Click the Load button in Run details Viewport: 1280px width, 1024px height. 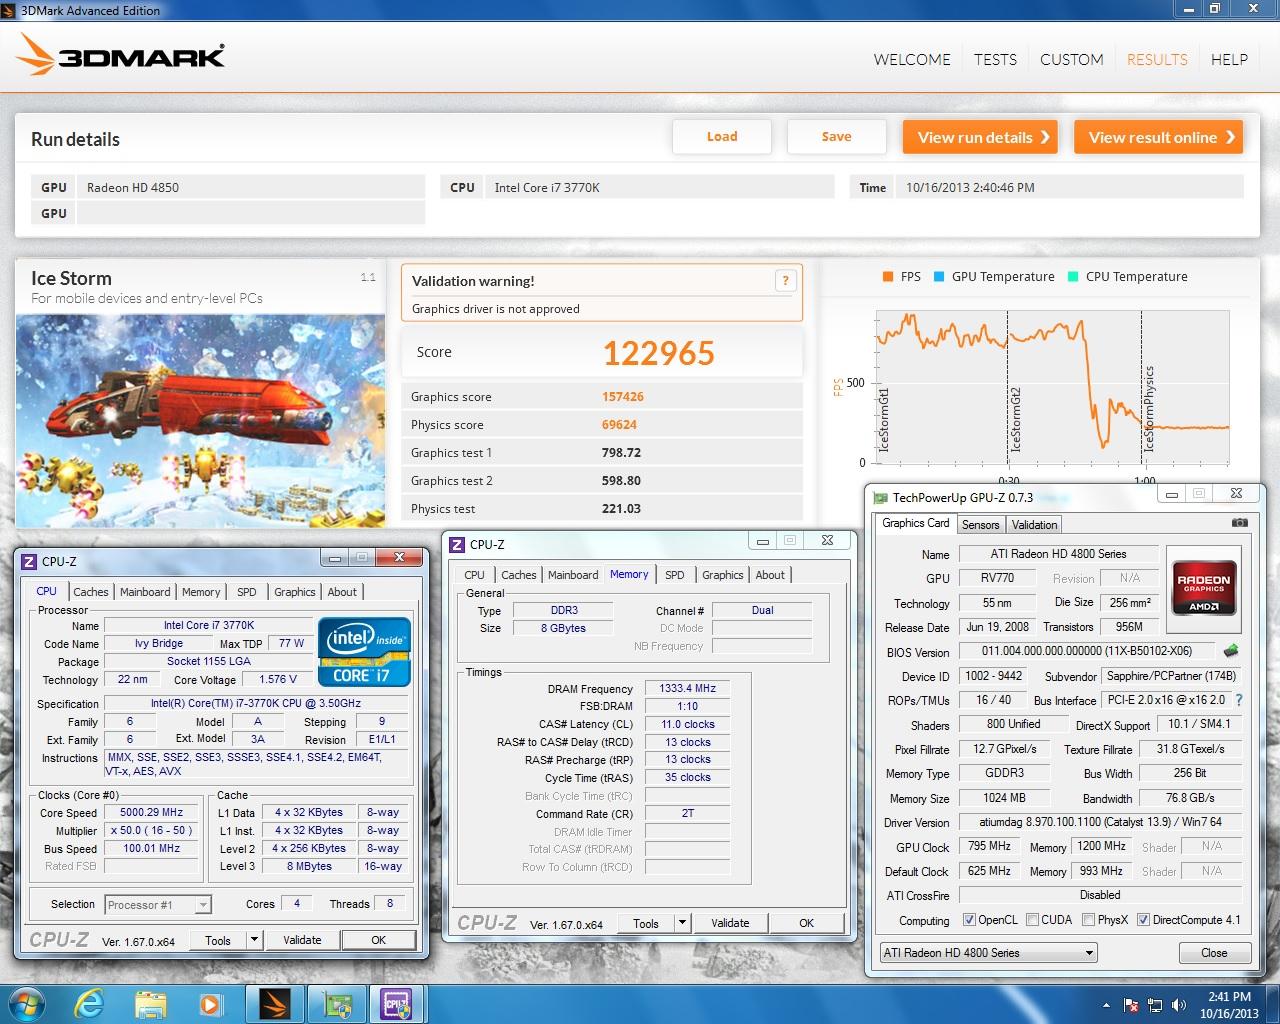722,137
